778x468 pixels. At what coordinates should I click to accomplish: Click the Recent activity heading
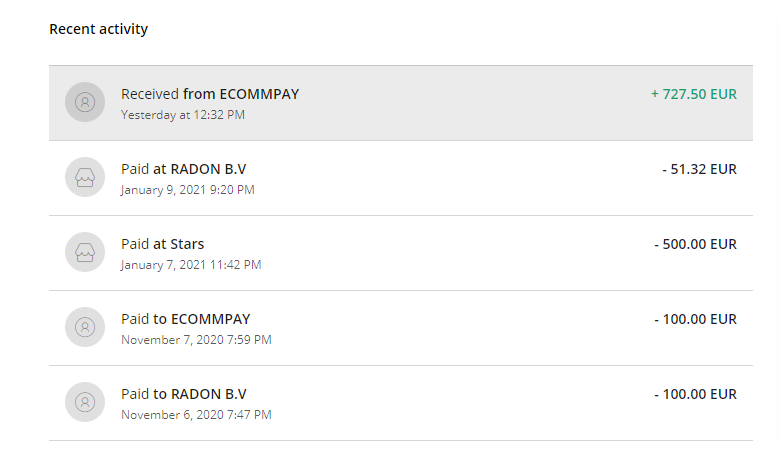coord(99,29)
